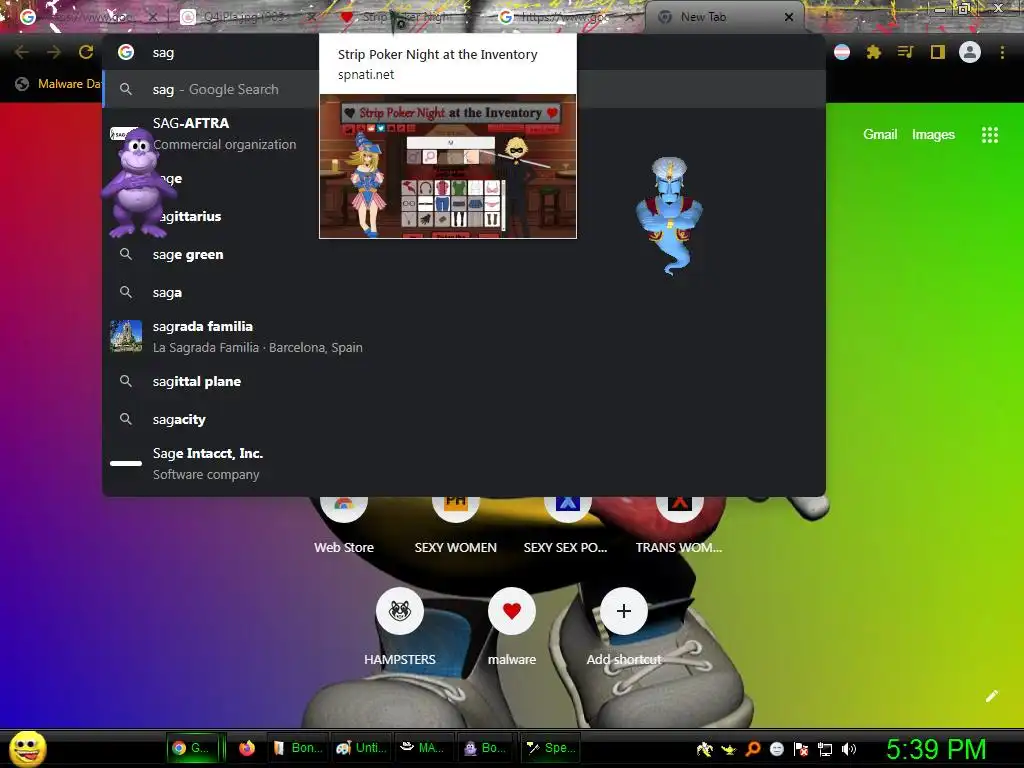Open a new tab with the plus button
This screenshot has width=1024, height=768.
[826, 17]
